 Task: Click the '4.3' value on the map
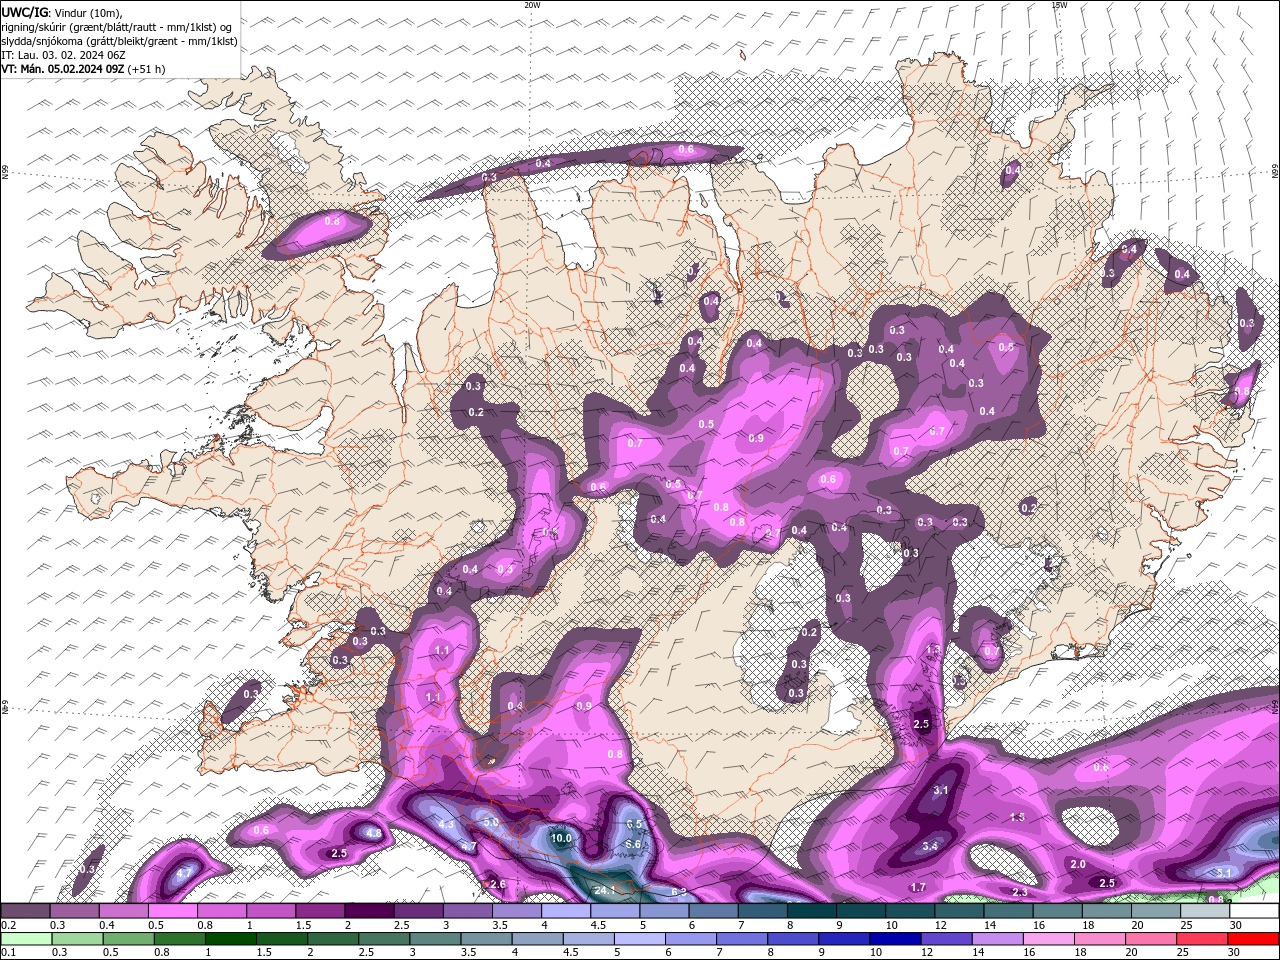pos(446,824)
